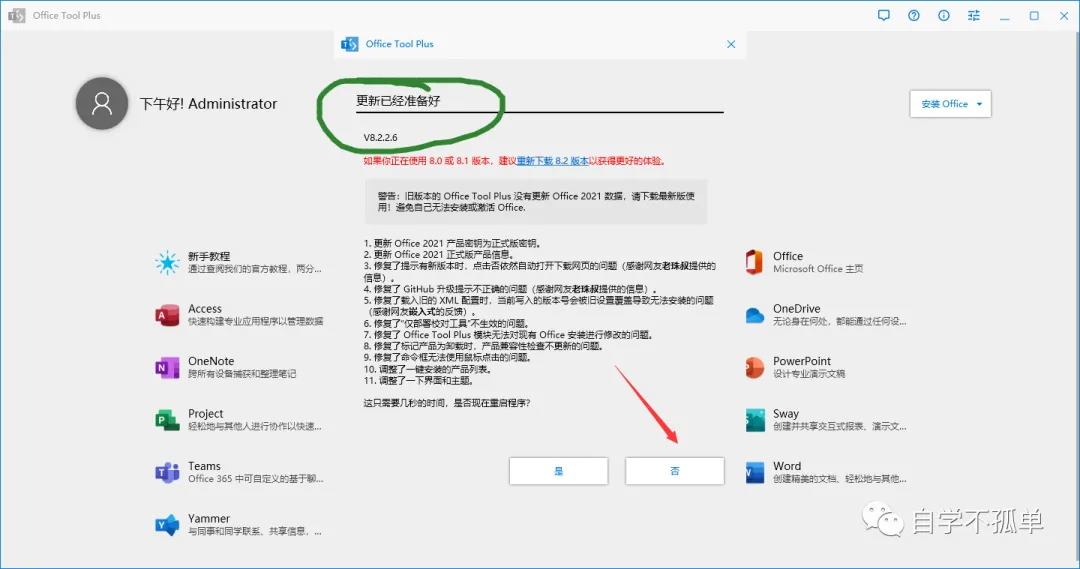The image size is (1080, 569).
Task: Open the about info icon
Action: click(944, 15)
